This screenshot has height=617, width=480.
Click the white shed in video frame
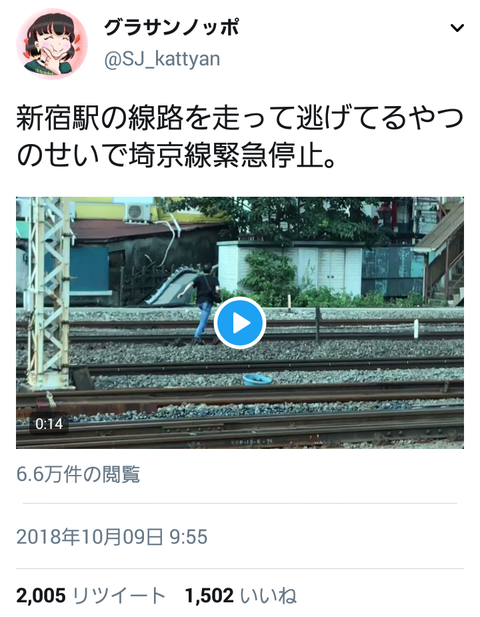pos(290,268)
